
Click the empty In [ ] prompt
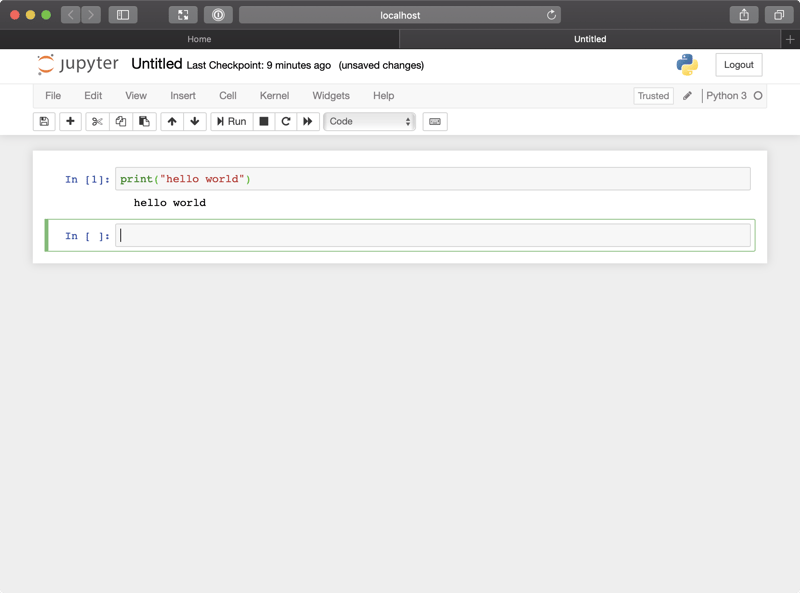(x=87, y=236)
